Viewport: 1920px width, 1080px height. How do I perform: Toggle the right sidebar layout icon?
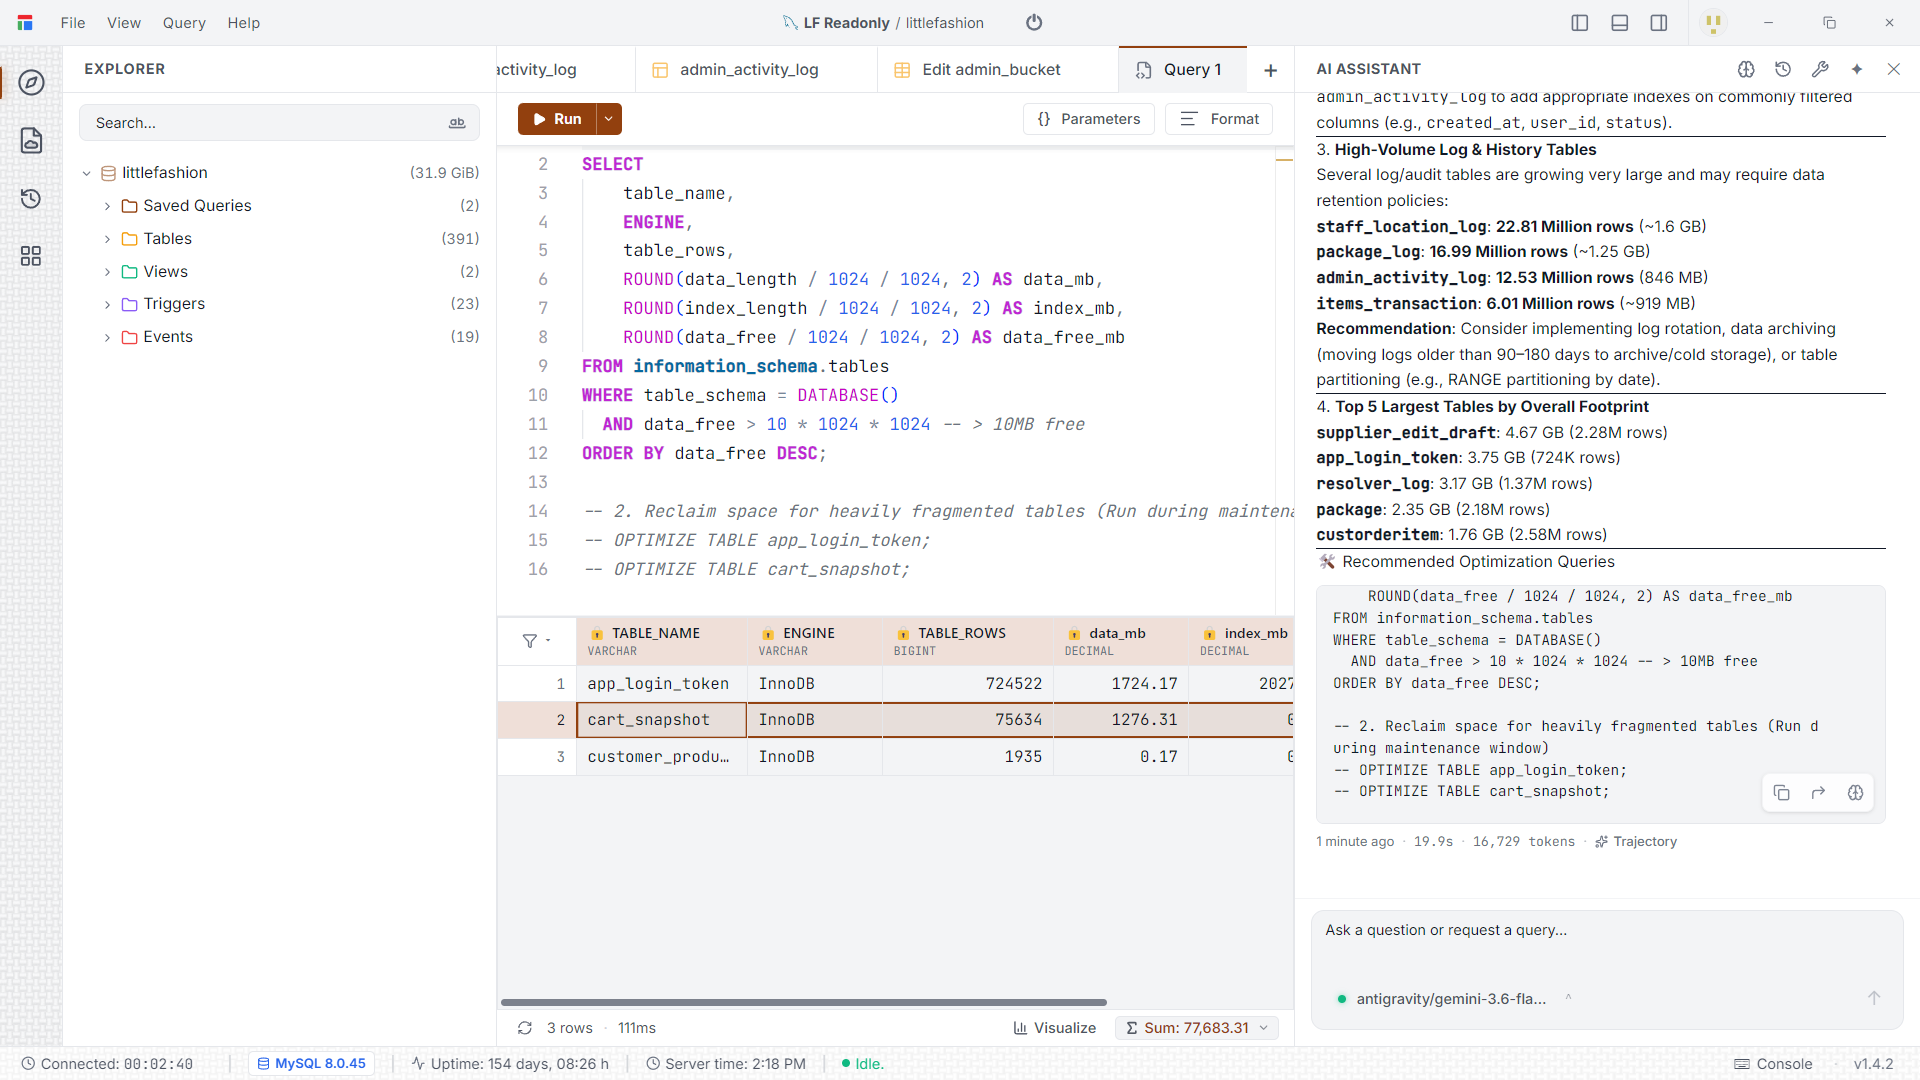(1659, 22)
